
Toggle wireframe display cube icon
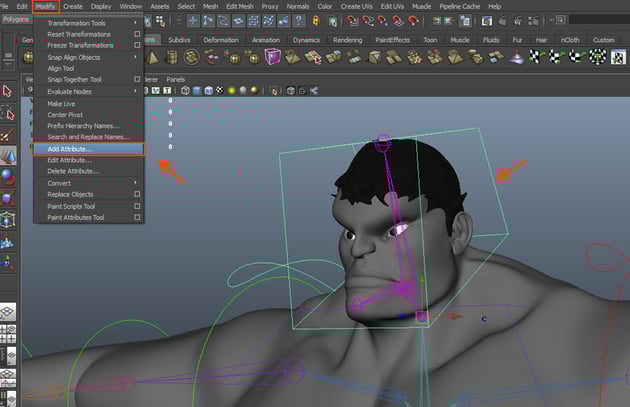click(x=185, y=91)
